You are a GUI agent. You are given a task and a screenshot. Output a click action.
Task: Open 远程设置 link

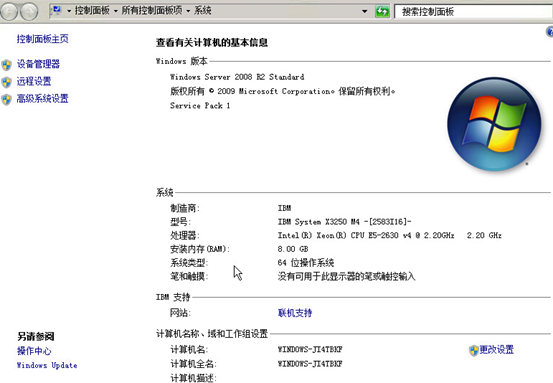tap(34, 81)
